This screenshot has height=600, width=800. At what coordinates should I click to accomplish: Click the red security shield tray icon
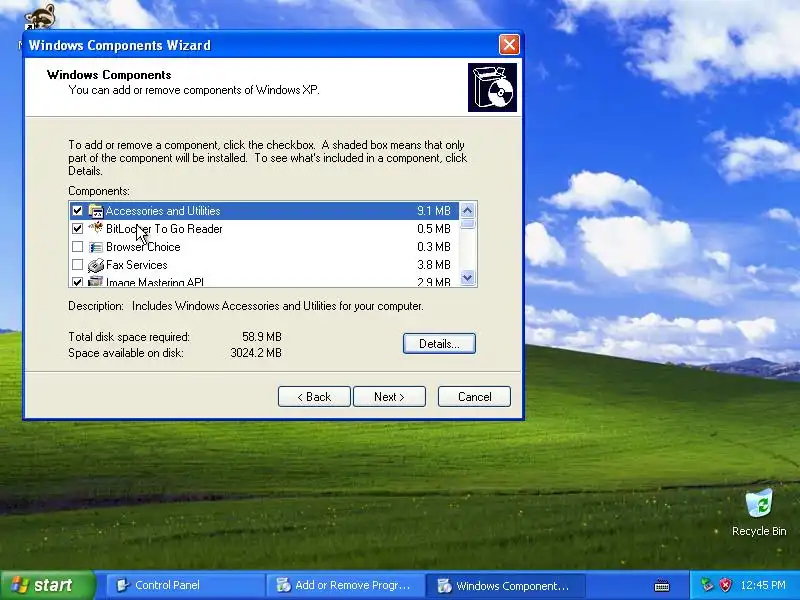pos(725,585)
